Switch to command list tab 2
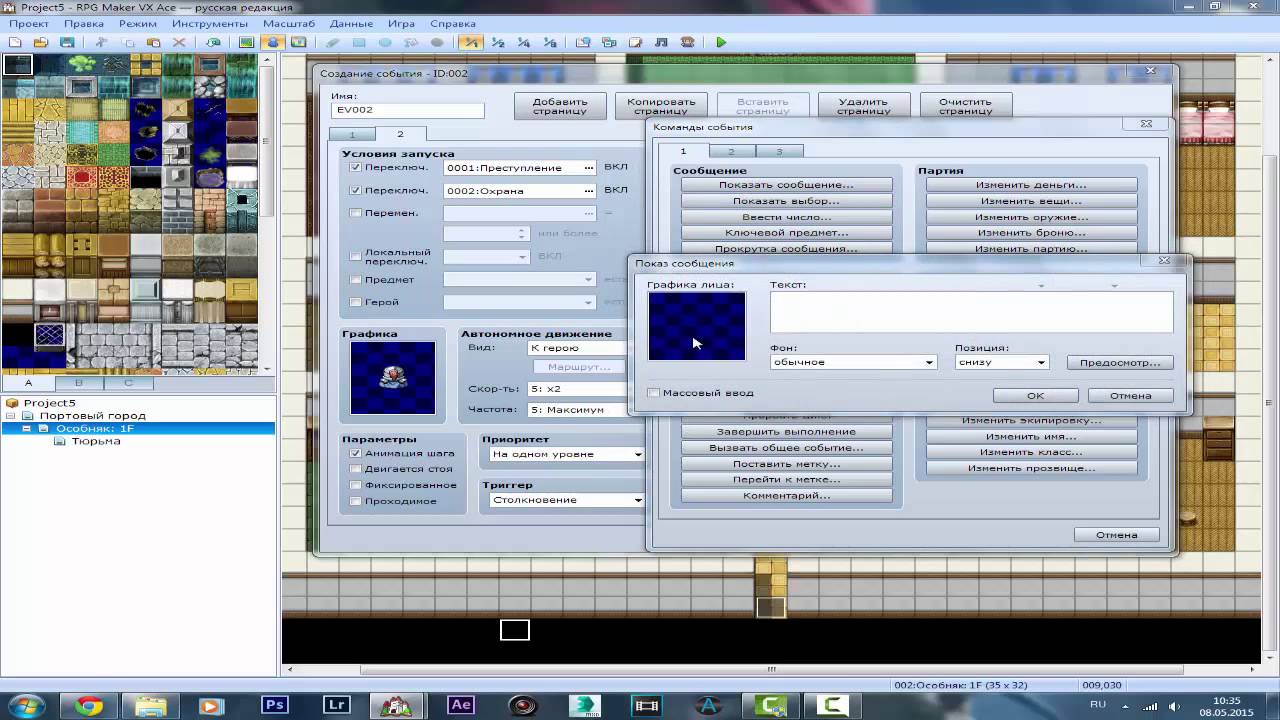The image size is (1280, 720). click(x=731, y=152)
